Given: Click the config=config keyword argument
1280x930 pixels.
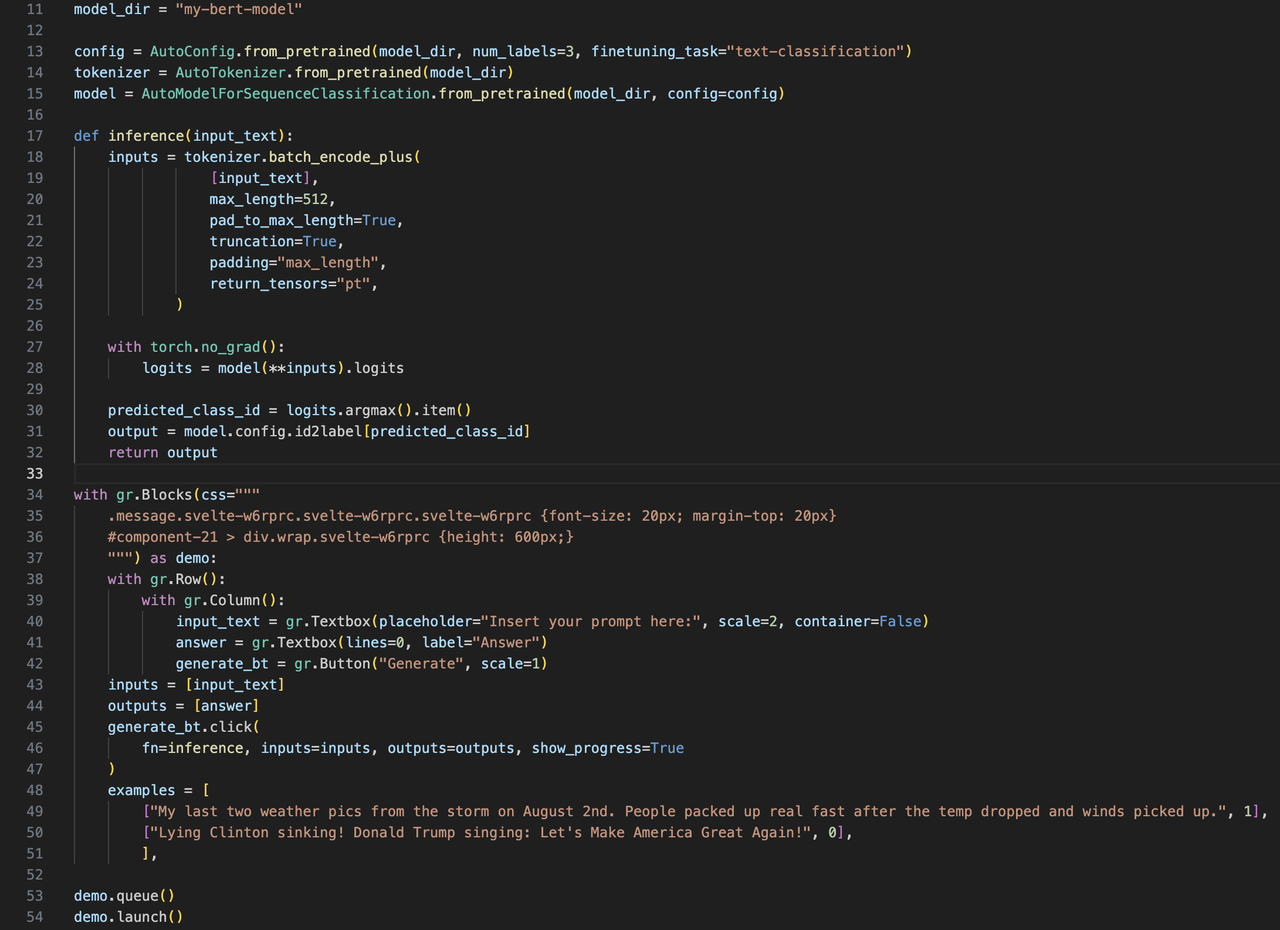Looking at the screenshot, I should [722, 93].
